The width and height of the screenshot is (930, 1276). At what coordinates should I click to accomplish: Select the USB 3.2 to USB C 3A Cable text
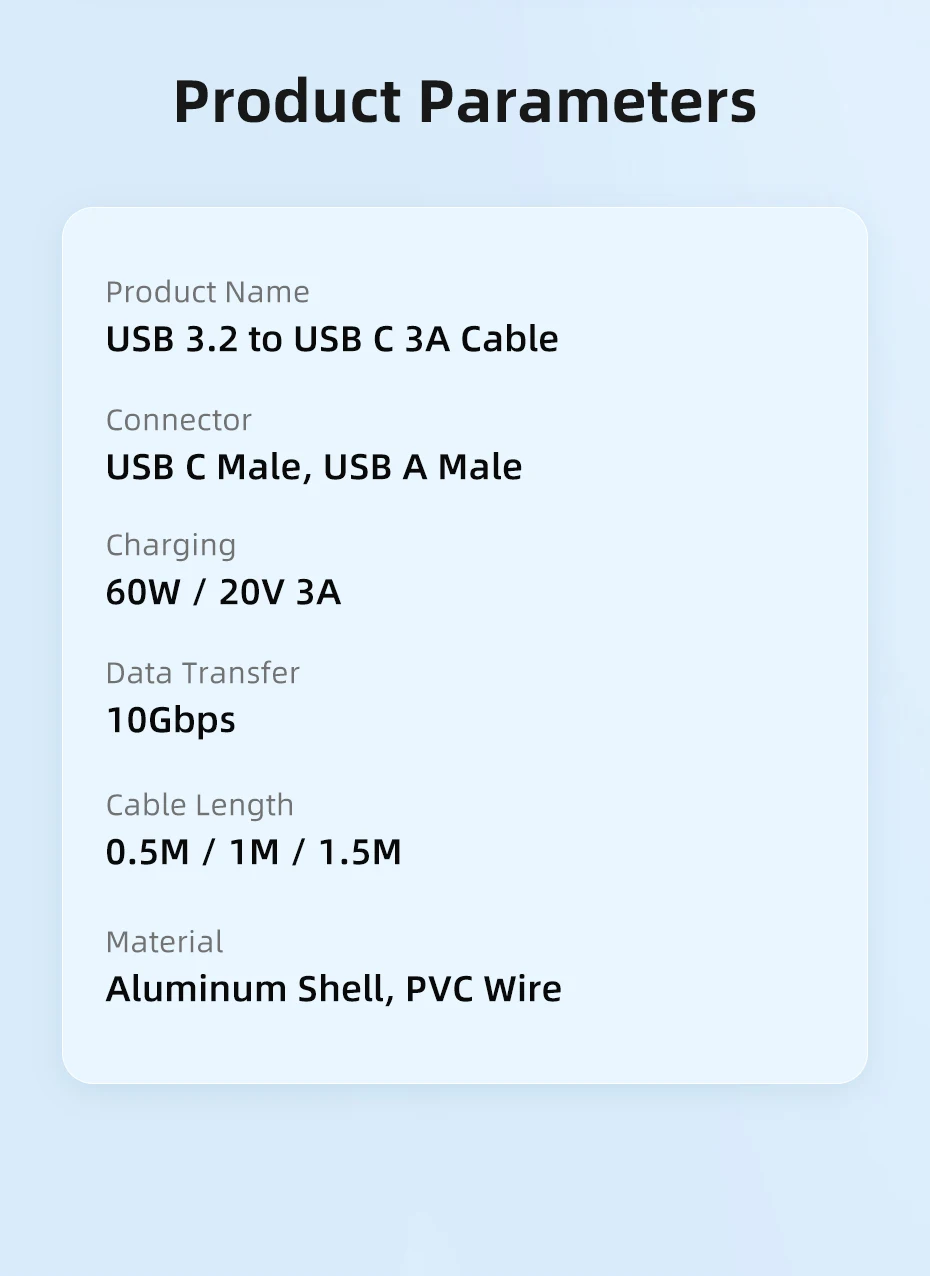(x=332, y=339)
